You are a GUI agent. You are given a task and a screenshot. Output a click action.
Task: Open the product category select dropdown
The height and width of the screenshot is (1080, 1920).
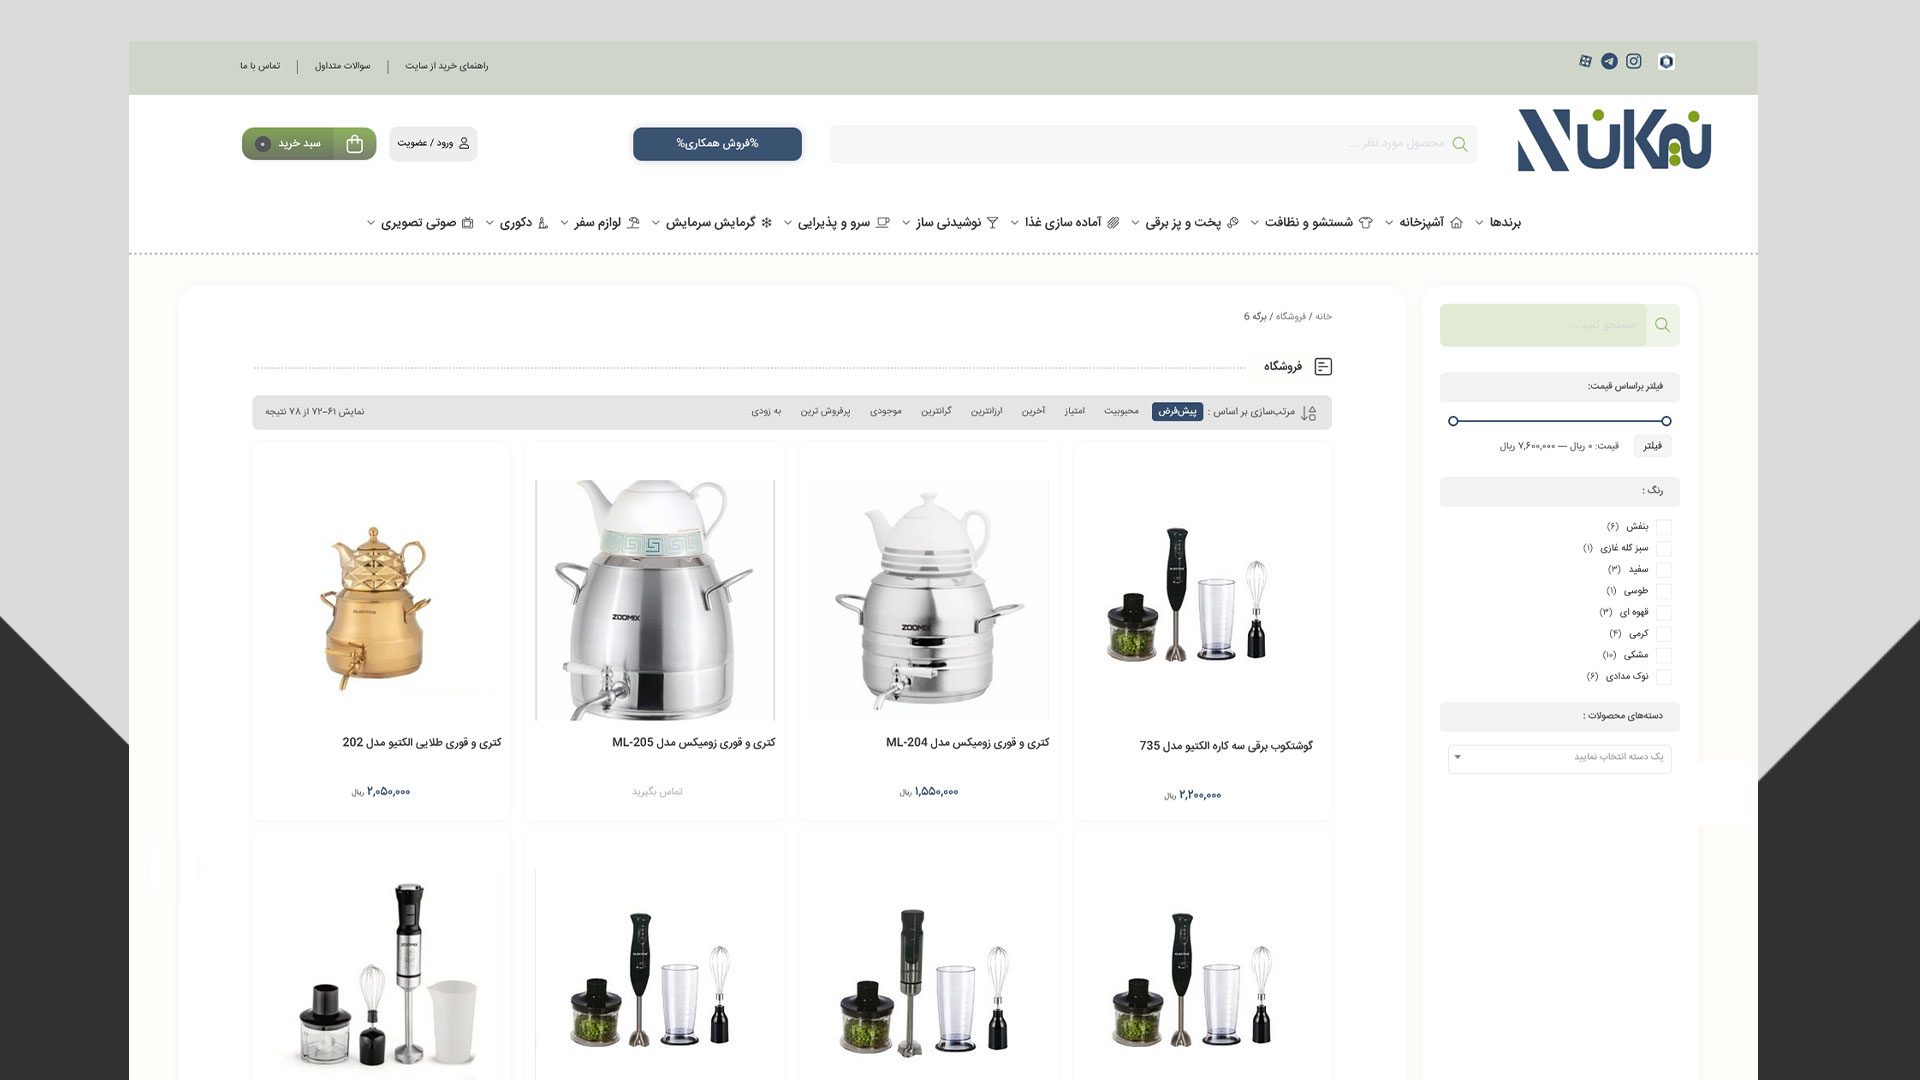coord(1559,757)
